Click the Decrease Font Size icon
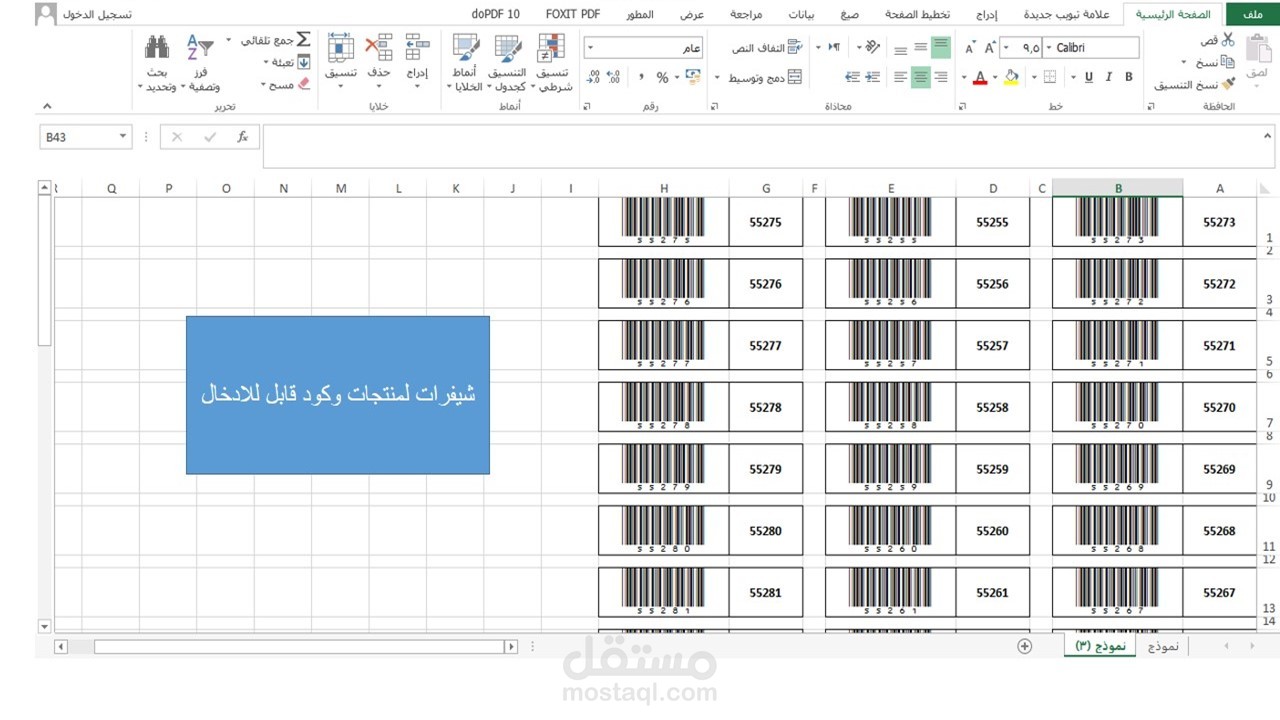 [x=970, y=47]
